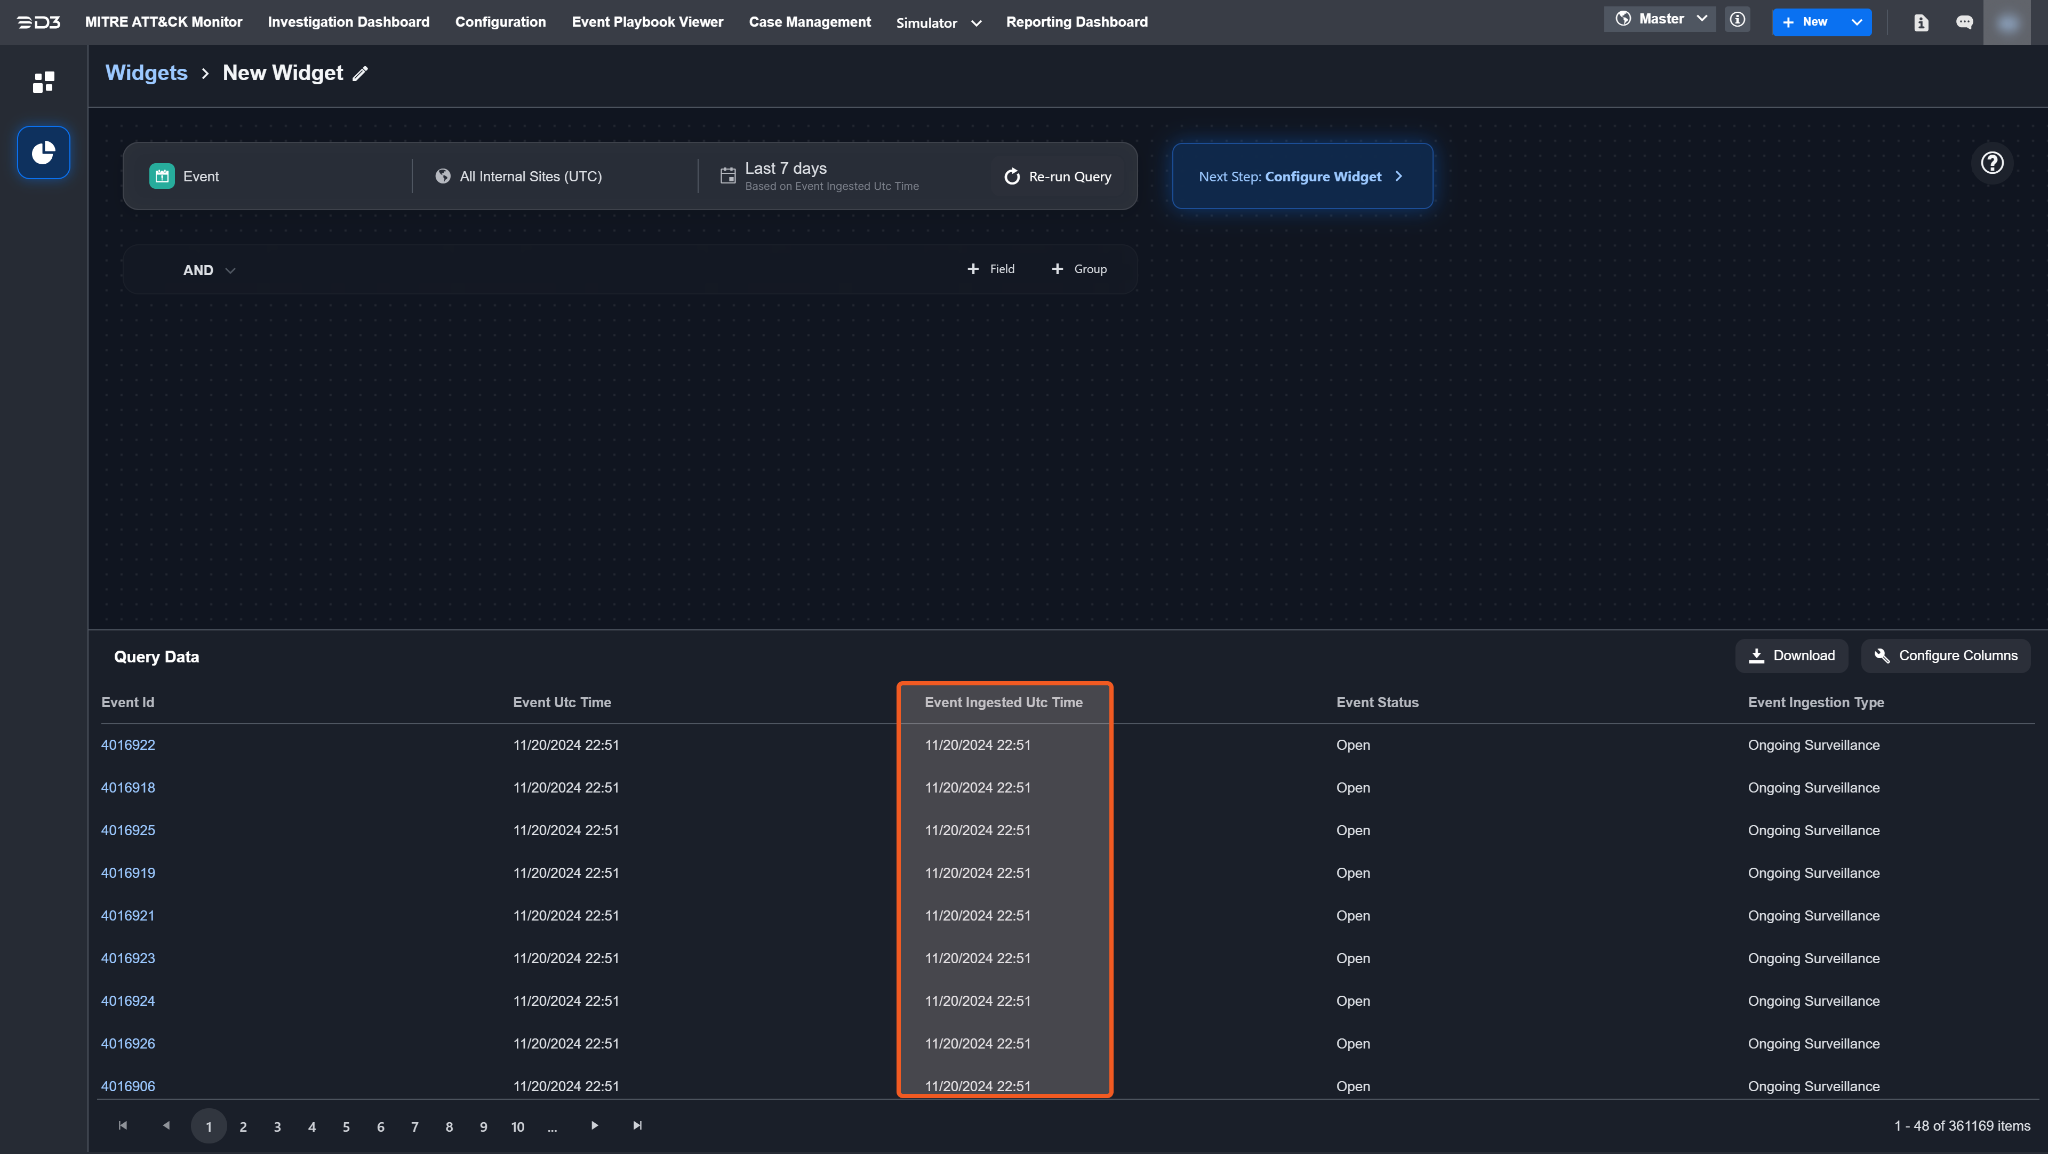Click Next Step: Configure Widget button
Viewport: 2048px width, 1154px height.
[1301, 176]
